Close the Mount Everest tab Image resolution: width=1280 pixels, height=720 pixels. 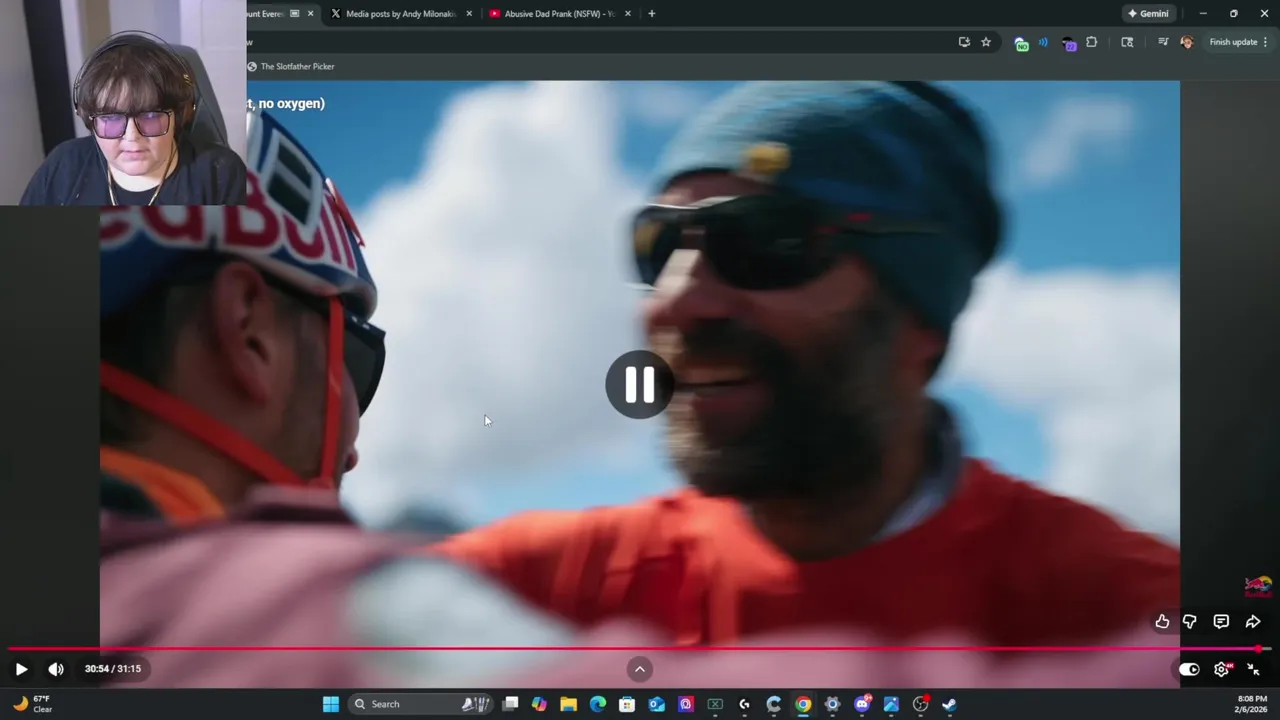tap(310, 14)
